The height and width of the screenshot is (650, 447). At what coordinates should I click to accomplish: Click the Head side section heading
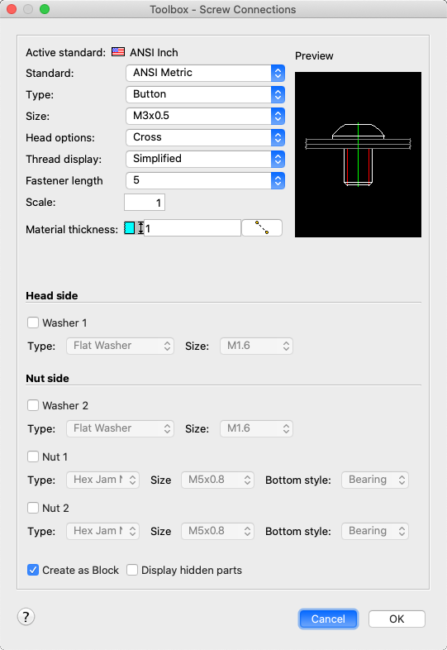click(x=52, y=296)
